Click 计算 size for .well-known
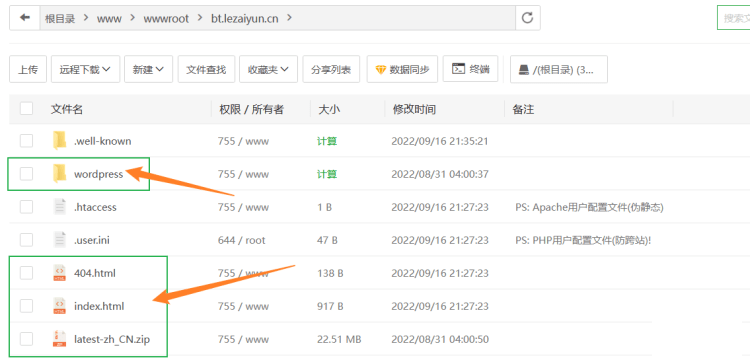 pyautogui.click(x=327, y=141)
